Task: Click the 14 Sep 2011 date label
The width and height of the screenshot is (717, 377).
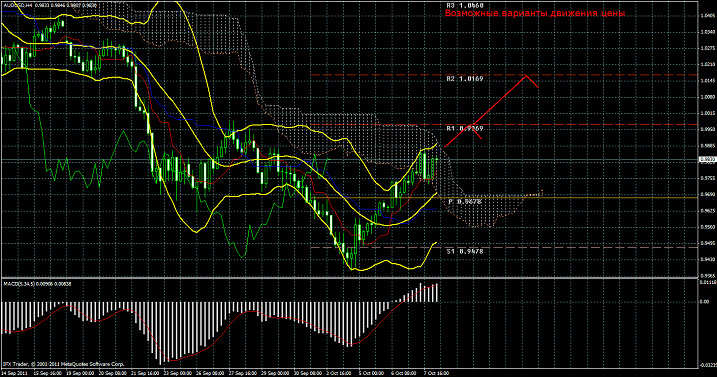Action: coord(15,373)
